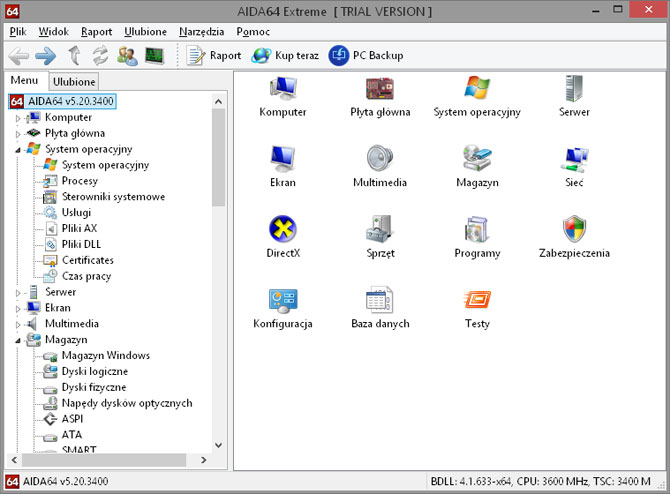Select Sterowniki systemowe in the tree
670x494 pixels.
click(x=112, y=197)
